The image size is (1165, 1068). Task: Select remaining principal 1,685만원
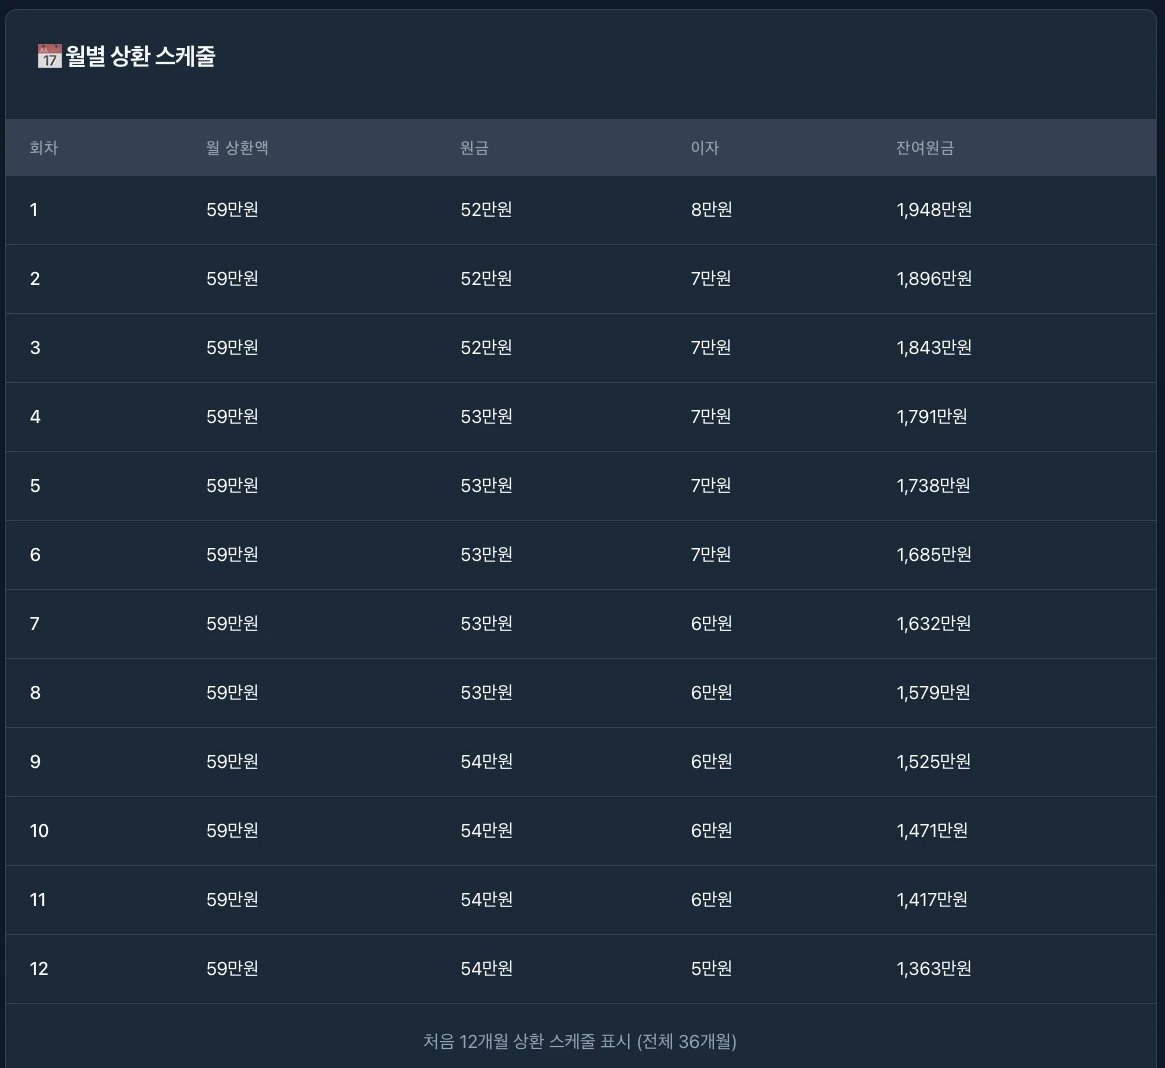point(934,555)
